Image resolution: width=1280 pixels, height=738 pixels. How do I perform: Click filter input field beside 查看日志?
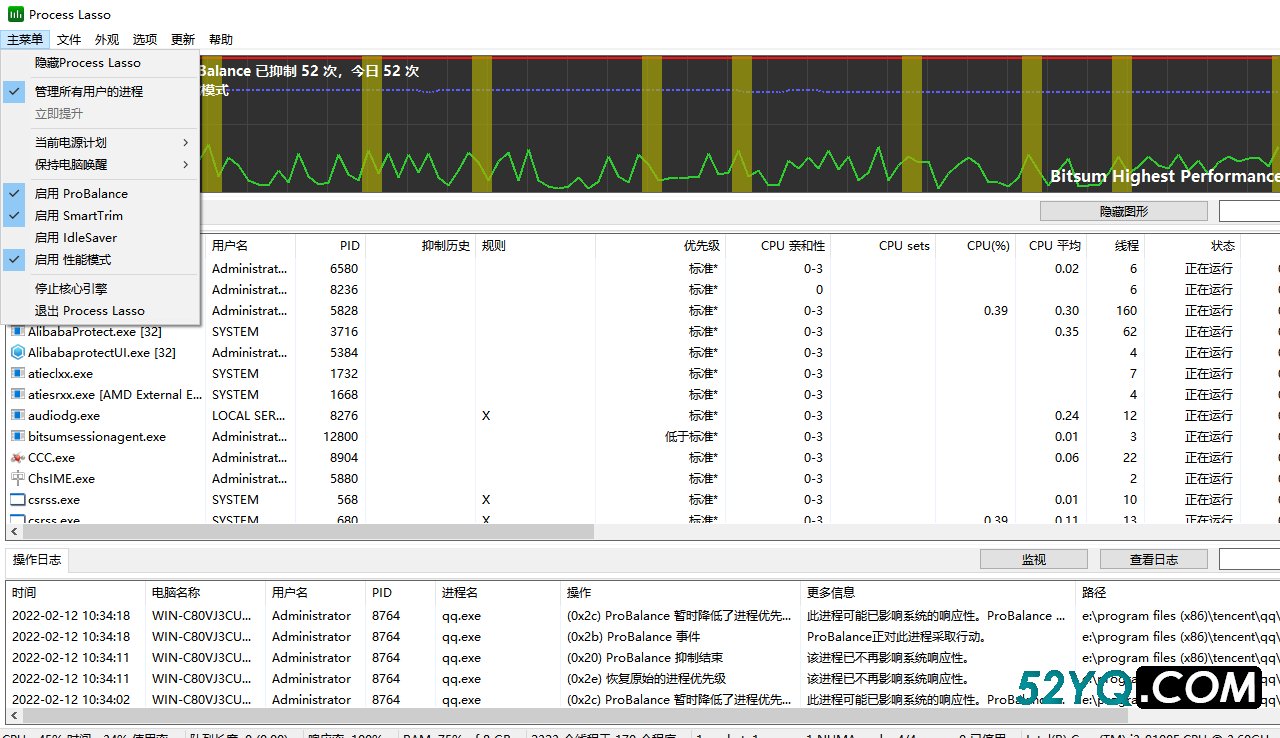click(1249, 559)
